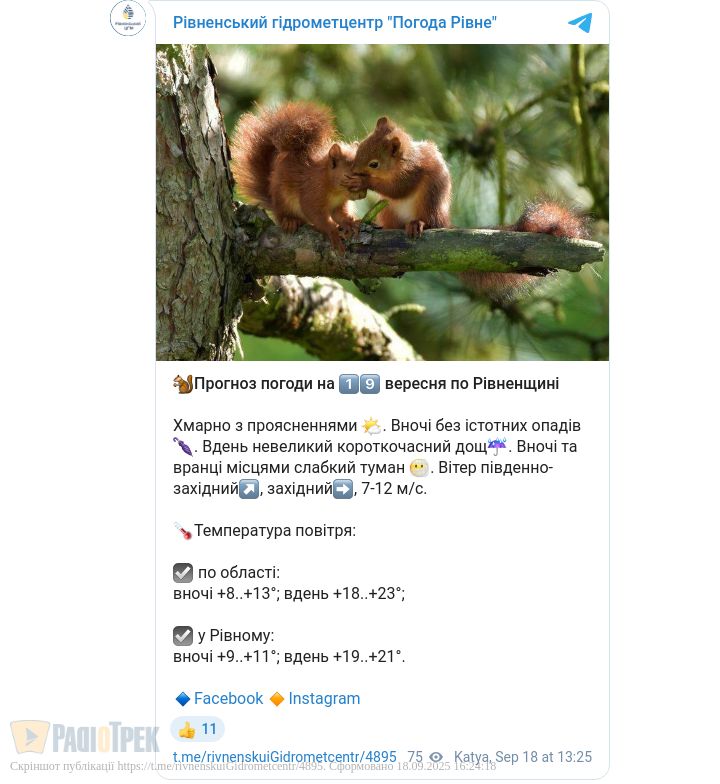Image resolution: width=720 pixels, height=784 pixels.
Task: Click the closed purple umbrella emoji
Action: click(x=183, y=446)
